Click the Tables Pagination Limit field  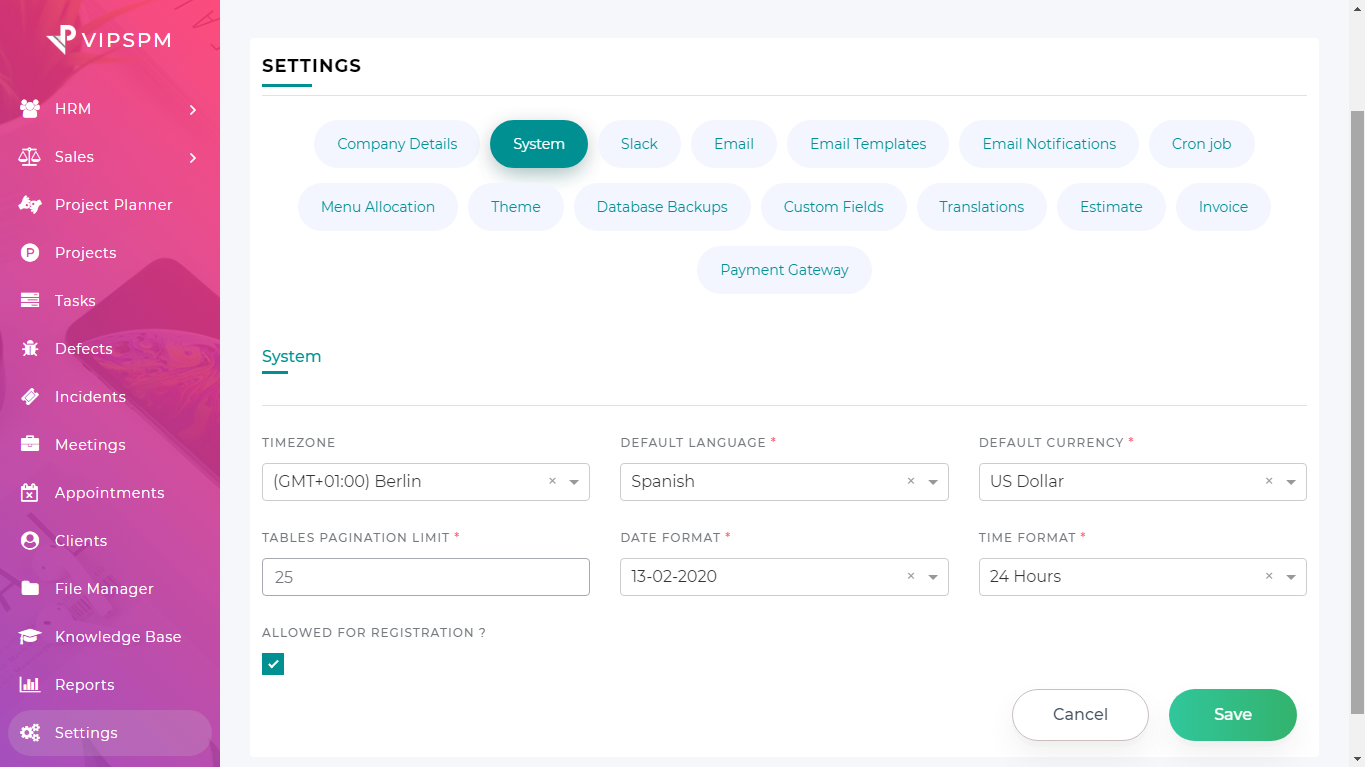pos(425,577)
